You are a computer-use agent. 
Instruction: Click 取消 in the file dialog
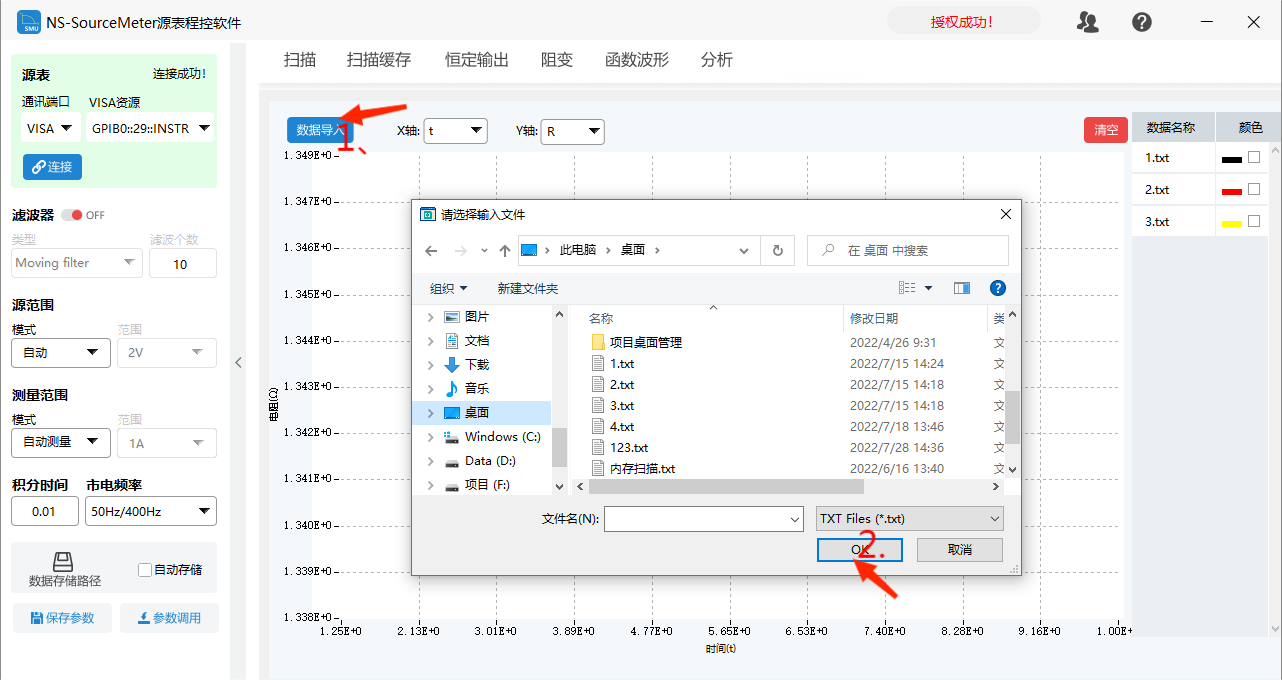(x=960, y=549)
